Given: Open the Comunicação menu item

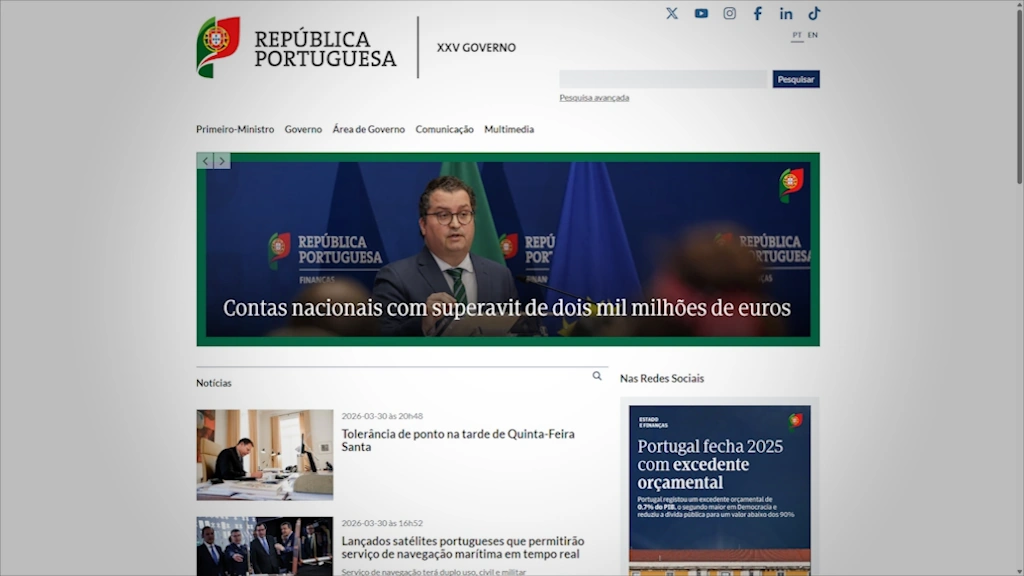Looking at the screenshot, I should (x=444, y=129).
